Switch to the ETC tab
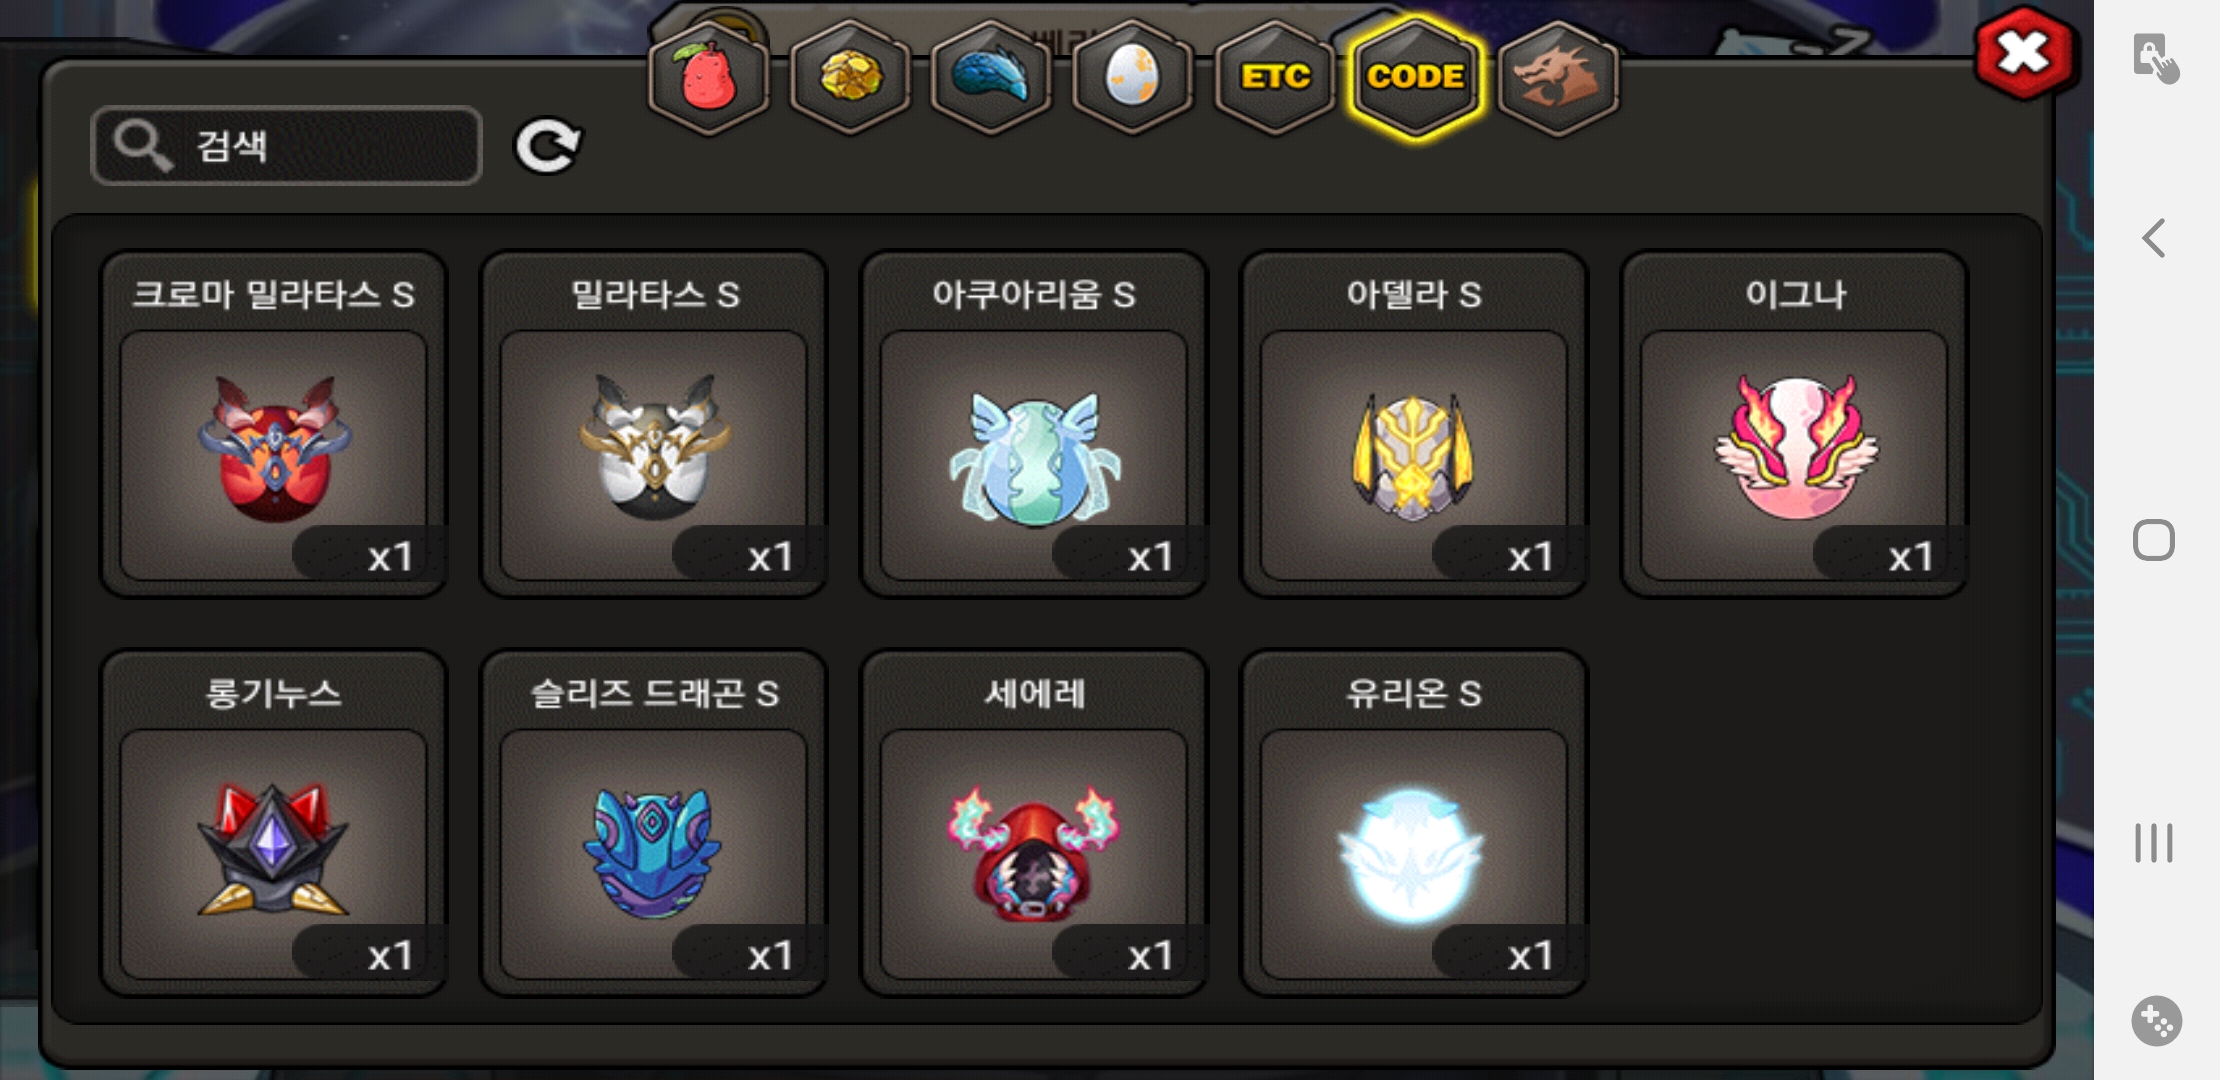This screenshot has height=1080, width=2220. coord(1274,77)
